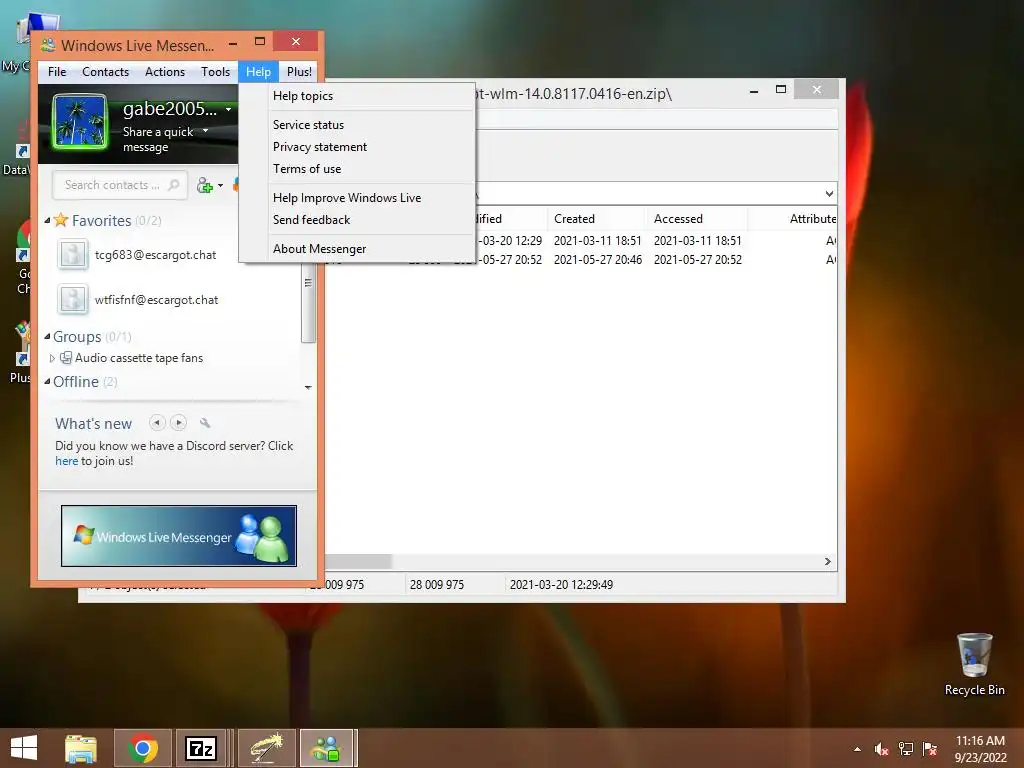Collapse the Offline category
This screenshot has height=768, width=1024.
click(47, 382)
